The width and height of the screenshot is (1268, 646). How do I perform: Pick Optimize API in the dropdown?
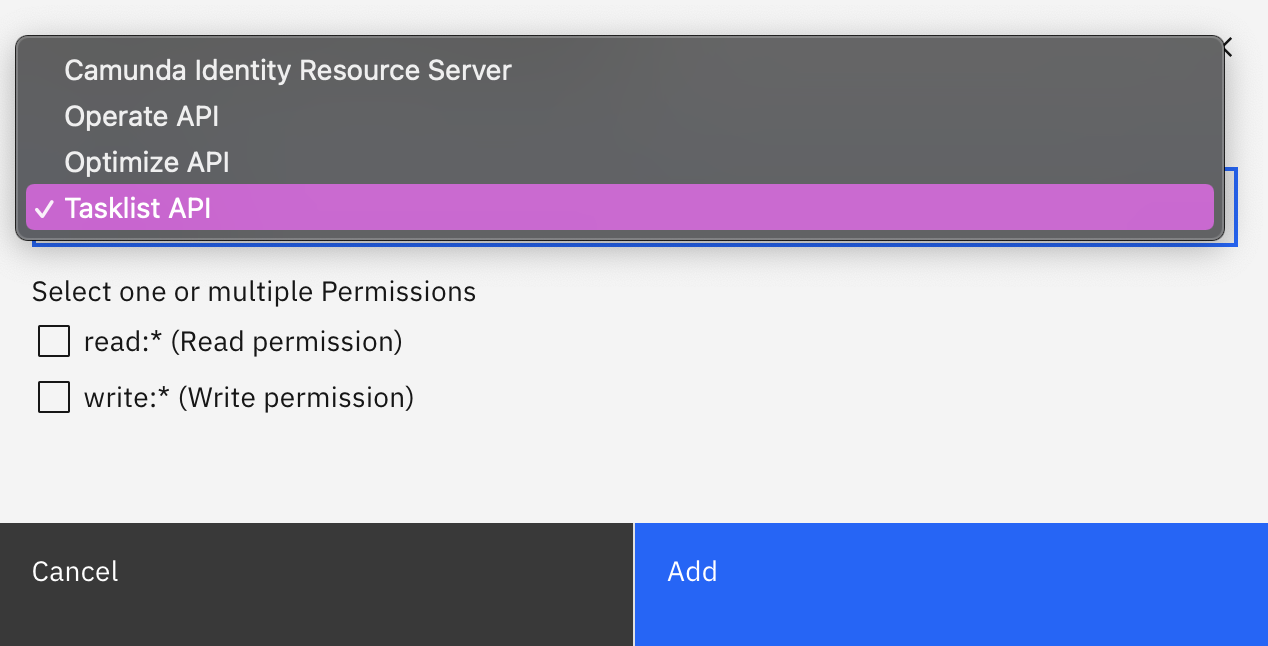pyautogui.click(x=147, y=162)
